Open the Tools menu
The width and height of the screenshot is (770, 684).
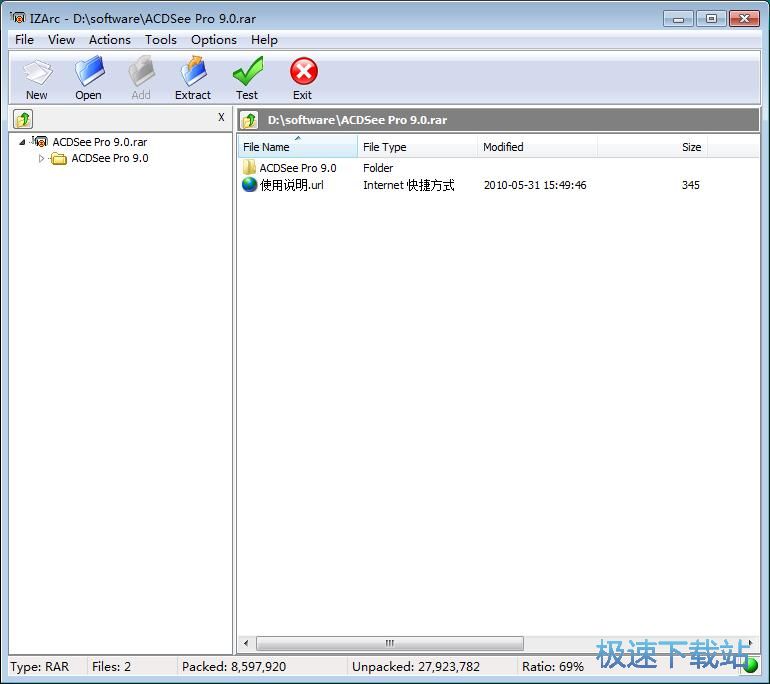[160, 40]
